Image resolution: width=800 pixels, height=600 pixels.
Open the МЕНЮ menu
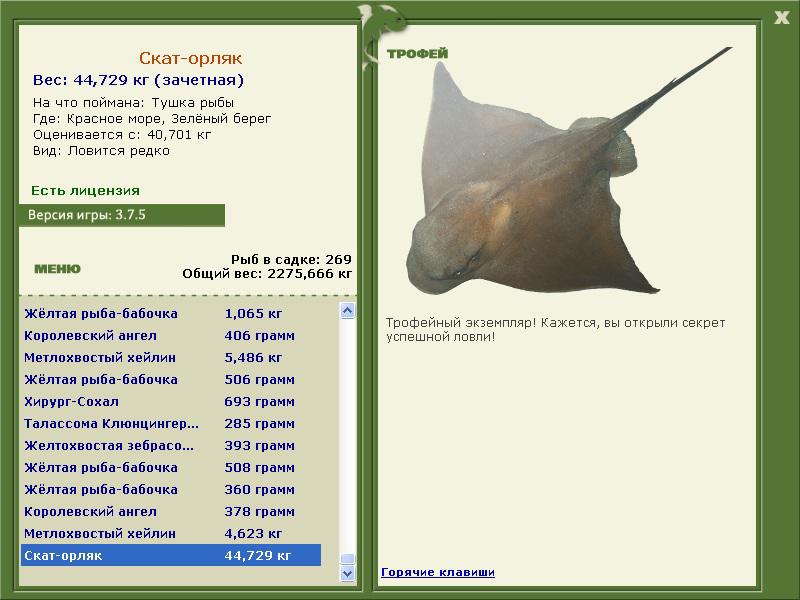57,269
